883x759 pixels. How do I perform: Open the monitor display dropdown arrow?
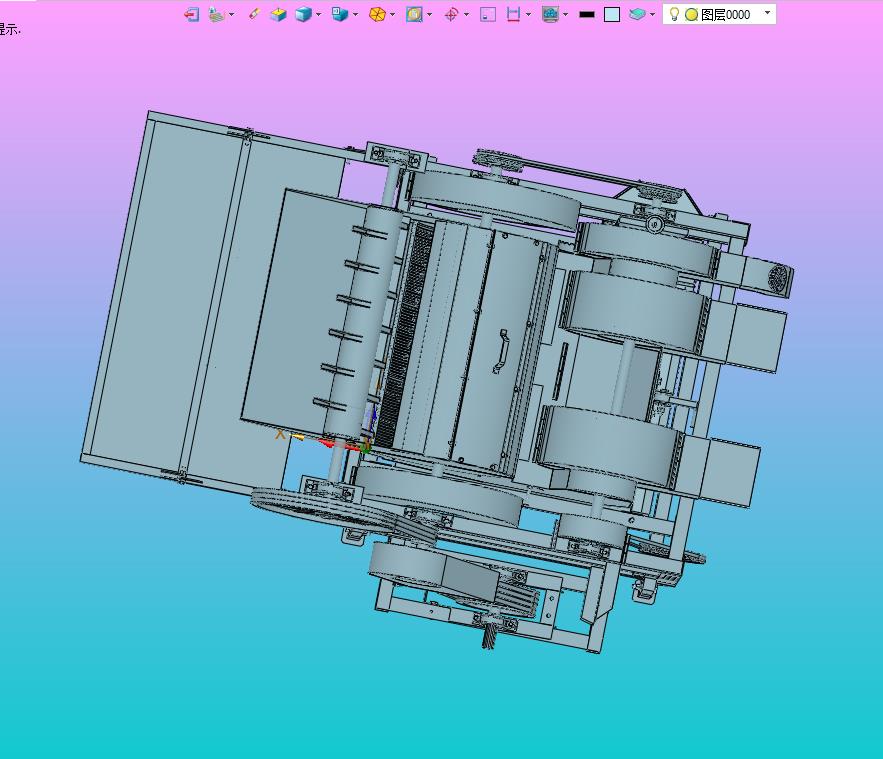tap(565, 15)
